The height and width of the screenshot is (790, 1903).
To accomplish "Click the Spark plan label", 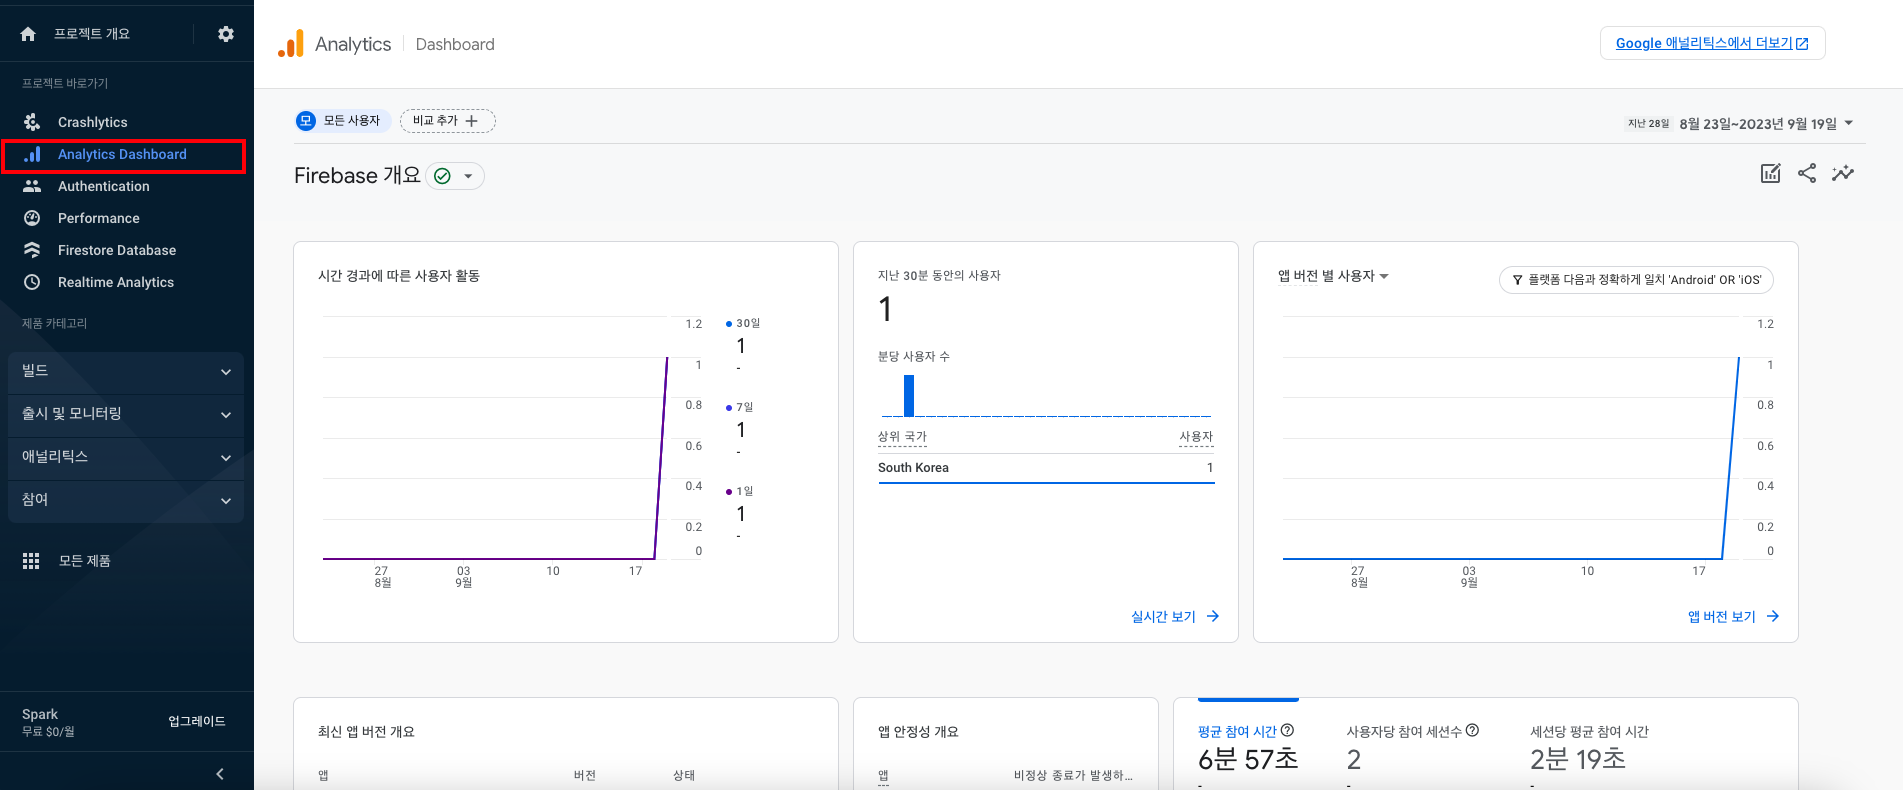I will click(40, 714).
